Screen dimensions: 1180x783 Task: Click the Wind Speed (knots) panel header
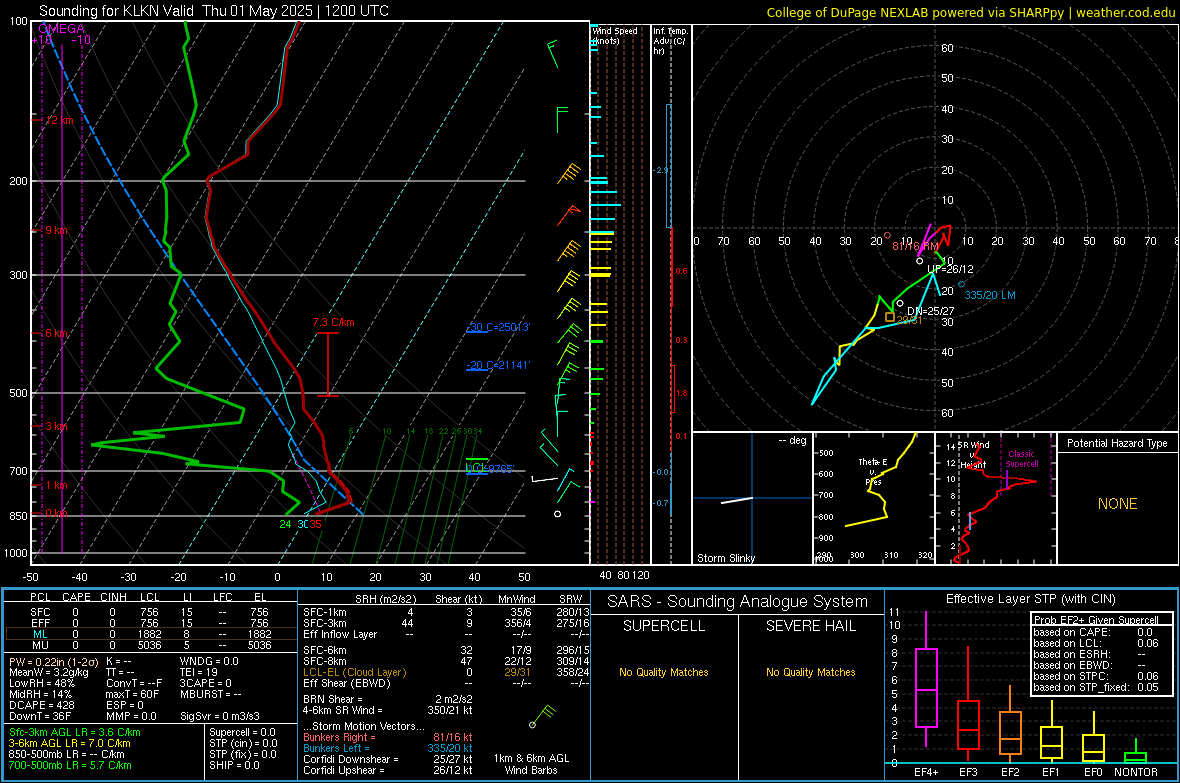(x=615, y=35)
